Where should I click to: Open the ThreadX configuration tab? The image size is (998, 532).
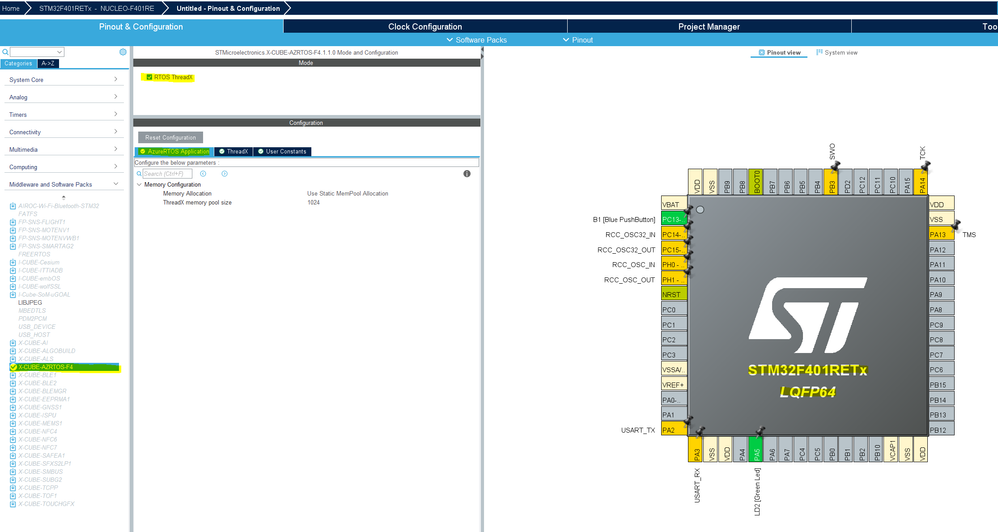point(234,151)
